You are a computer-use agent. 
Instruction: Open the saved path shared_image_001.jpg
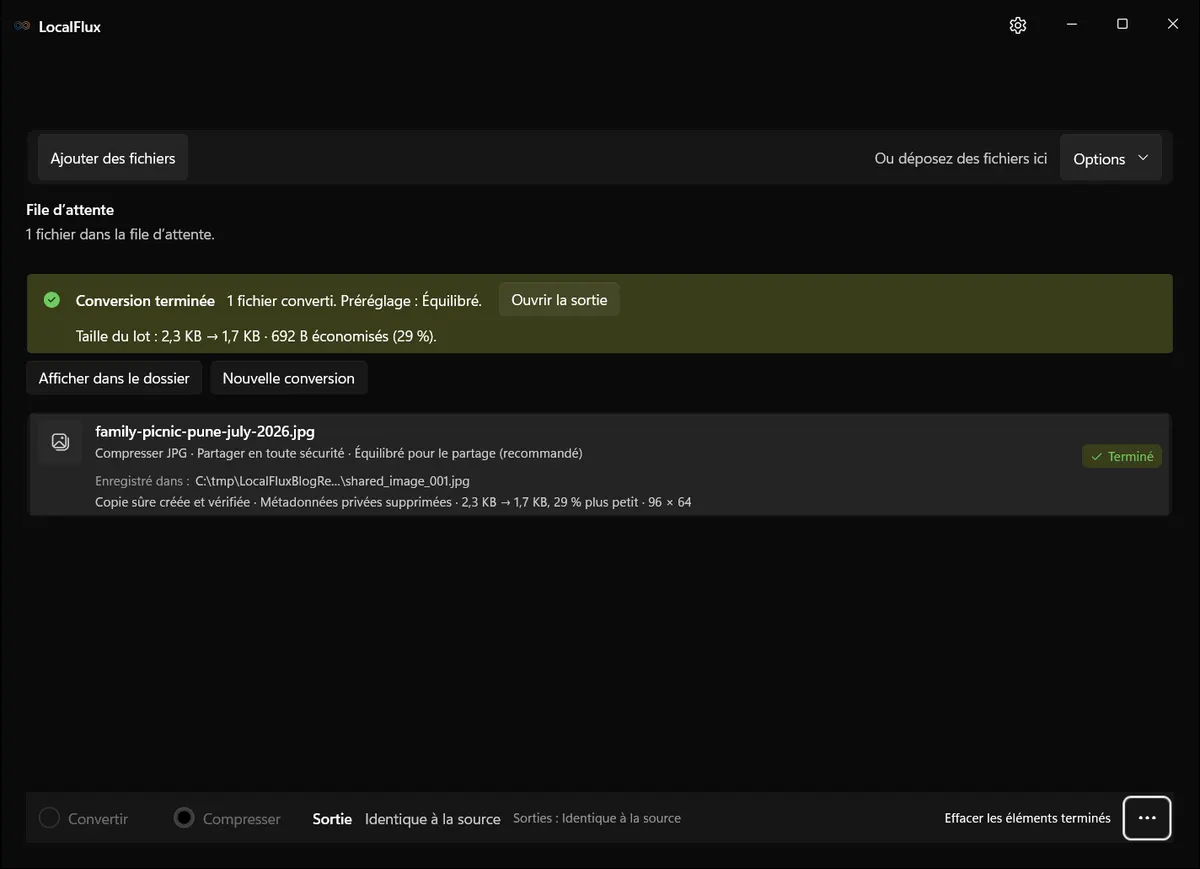tap(332, 481)
